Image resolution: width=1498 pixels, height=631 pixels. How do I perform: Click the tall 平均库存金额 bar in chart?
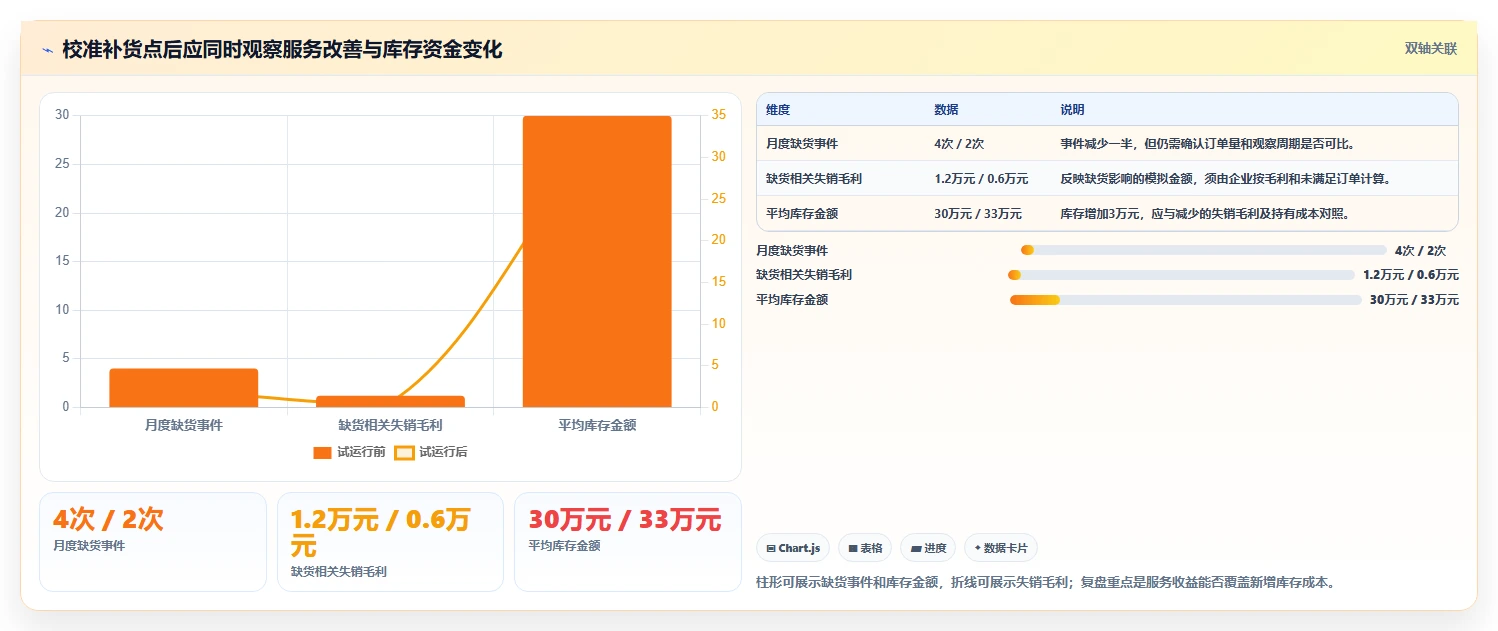pos(597,261)
